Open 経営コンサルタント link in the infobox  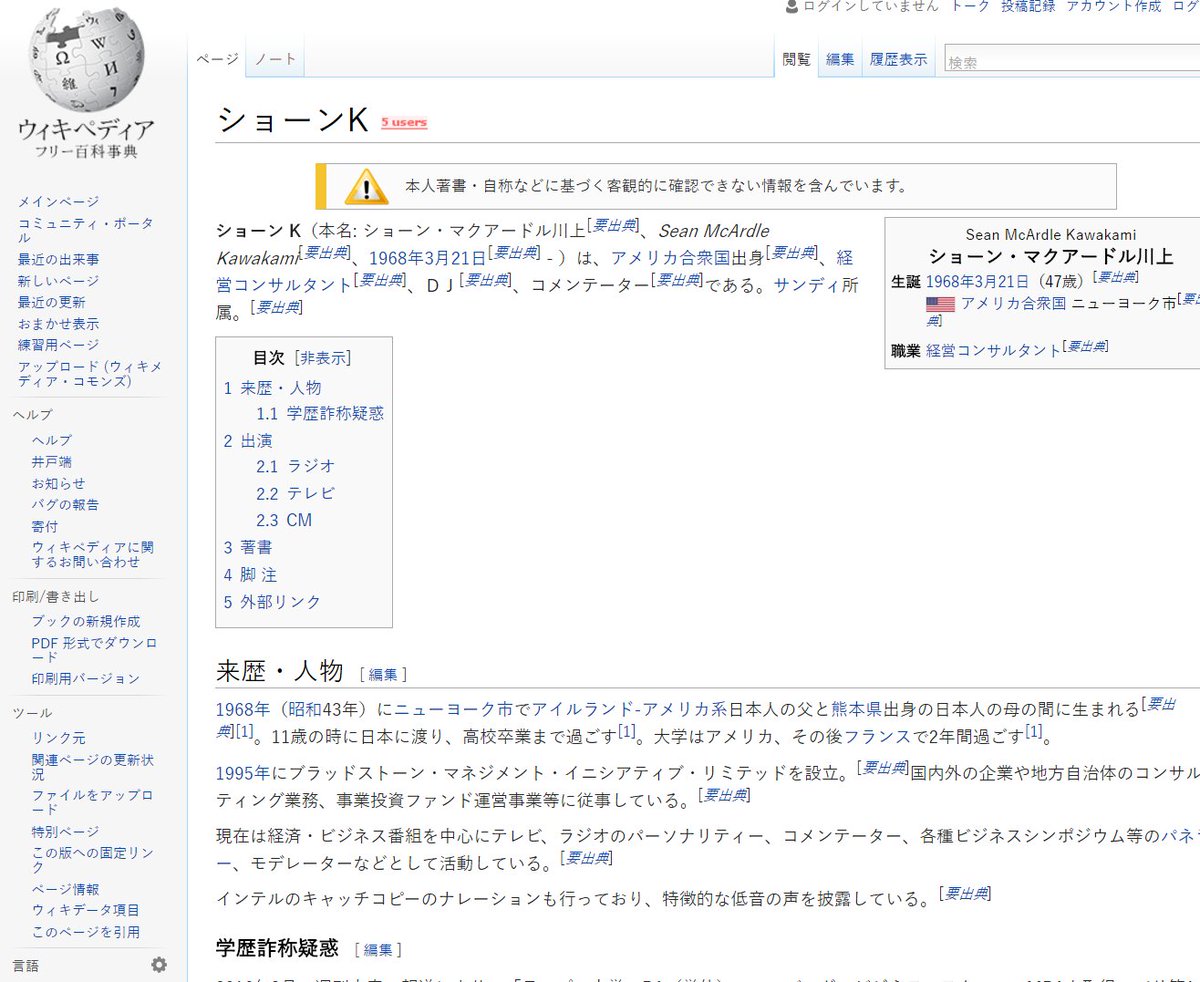pos(993,351)
